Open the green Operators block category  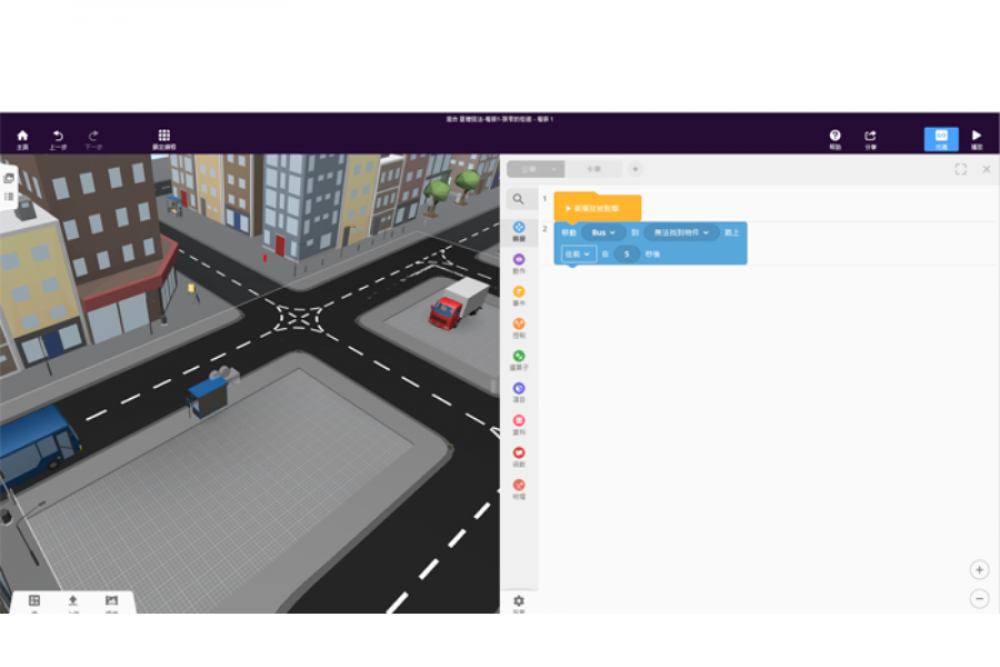coord(519,358)
